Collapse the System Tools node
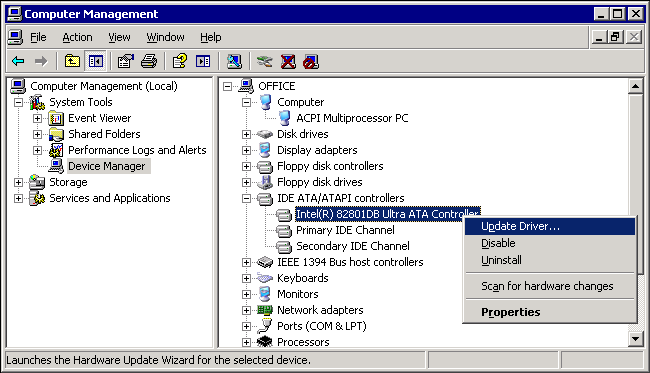 tap(18, 102)
